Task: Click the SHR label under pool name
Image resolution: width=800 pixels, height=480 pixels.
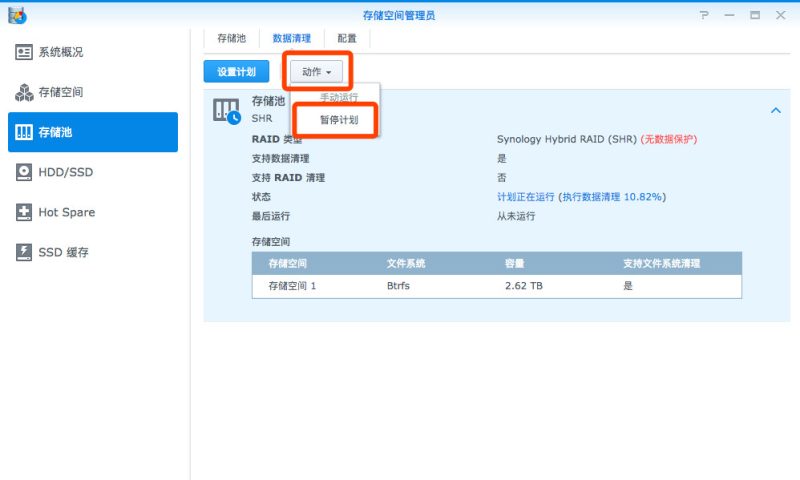Action: pos(262,118)
